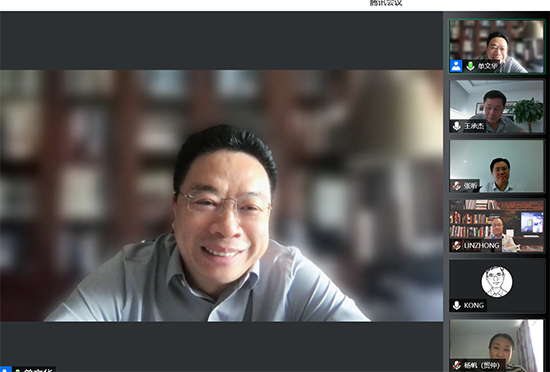550x372 pixels.
Task: Click the LINZHONG name label
Action: 482,246
